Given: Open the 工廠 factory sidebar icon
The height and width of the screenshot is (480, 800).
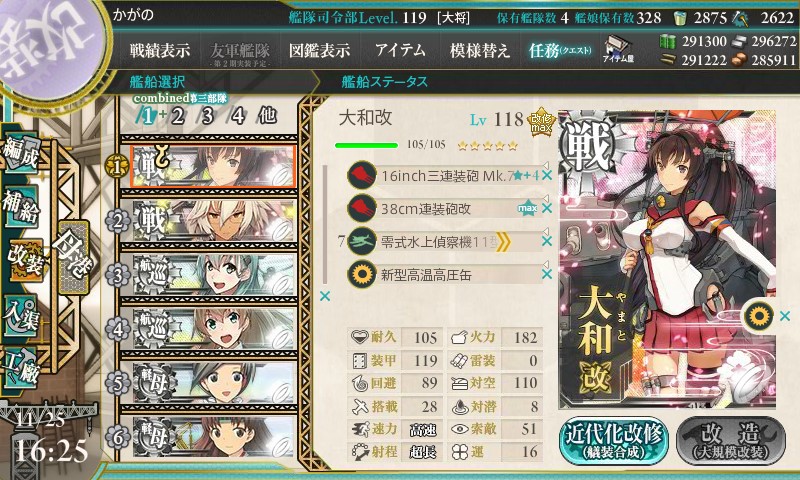Looking at the screenshot, I should [x=21, y=368].
